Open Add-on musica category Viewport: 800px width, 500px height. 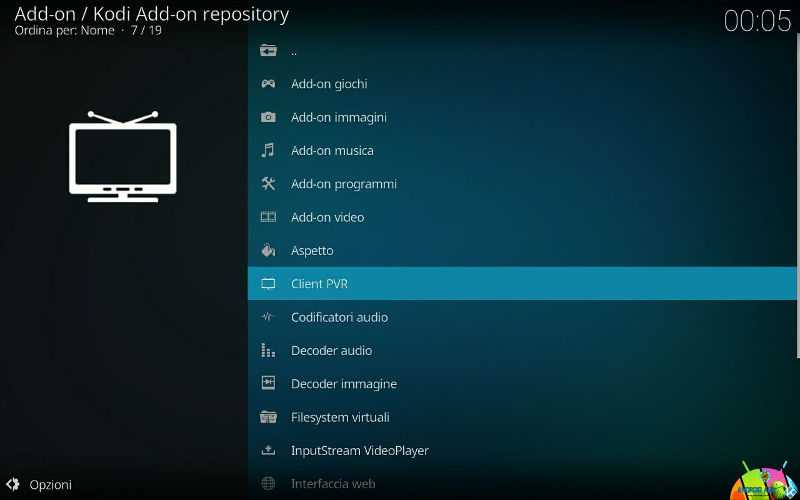click(x=522, y=151)
